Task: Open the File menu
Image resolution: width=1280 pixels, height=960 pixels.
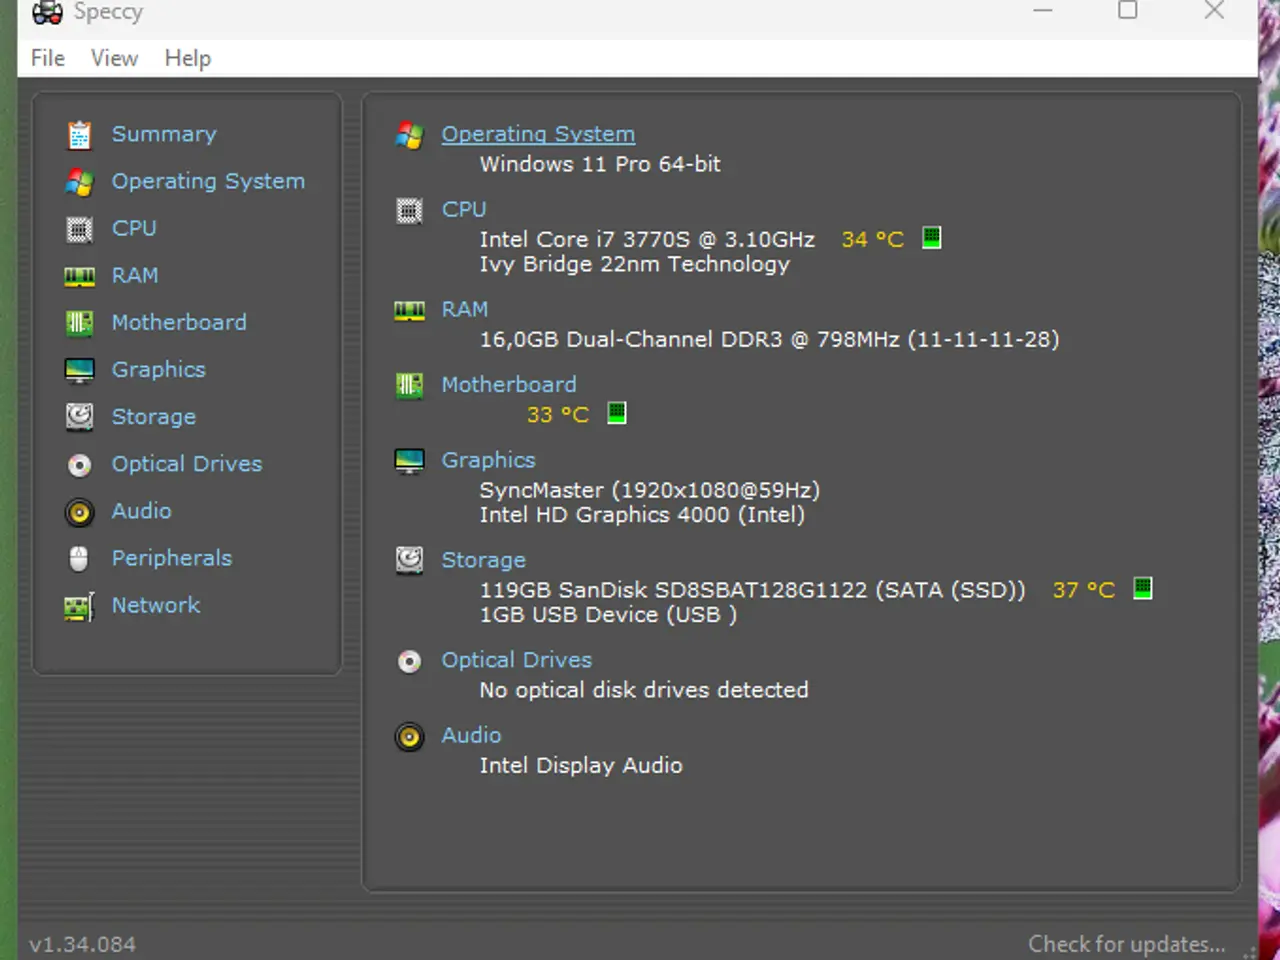Action: point(48,58)
